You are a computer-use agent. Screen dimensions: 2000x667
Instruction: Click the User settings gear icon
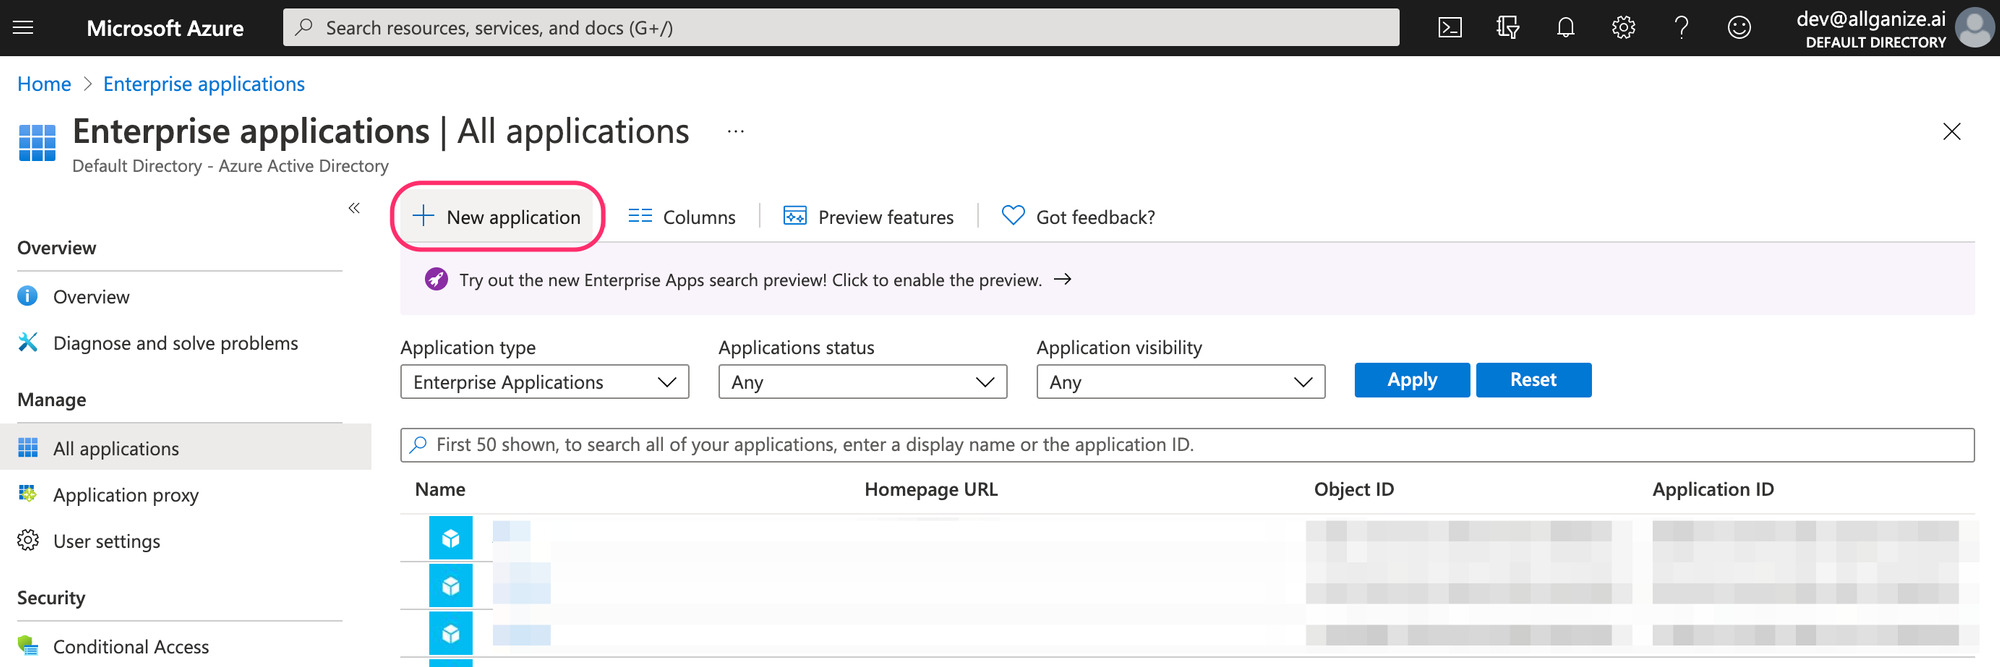pyautogui.click(x=28, y=540)
